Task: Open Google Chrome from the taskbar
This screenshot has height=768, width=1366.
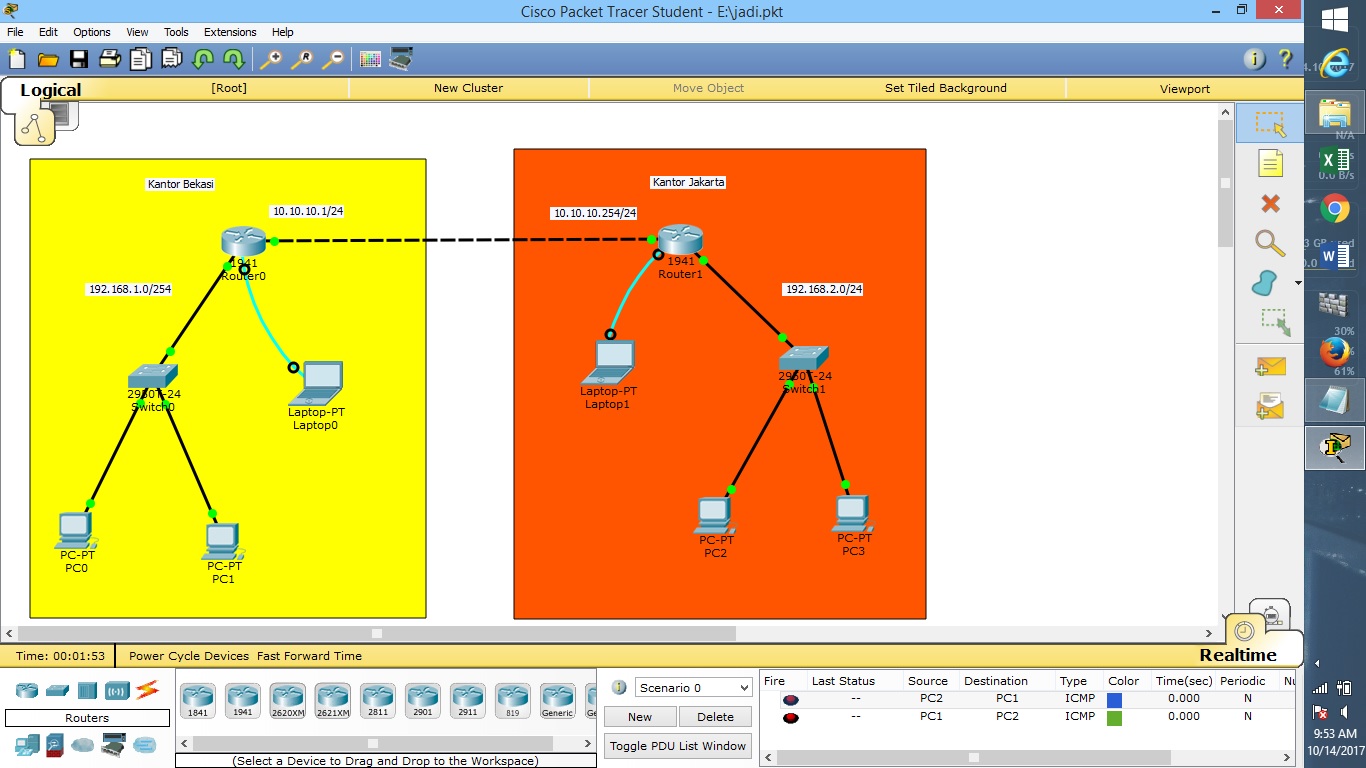Action: [x=1335, y=208]
